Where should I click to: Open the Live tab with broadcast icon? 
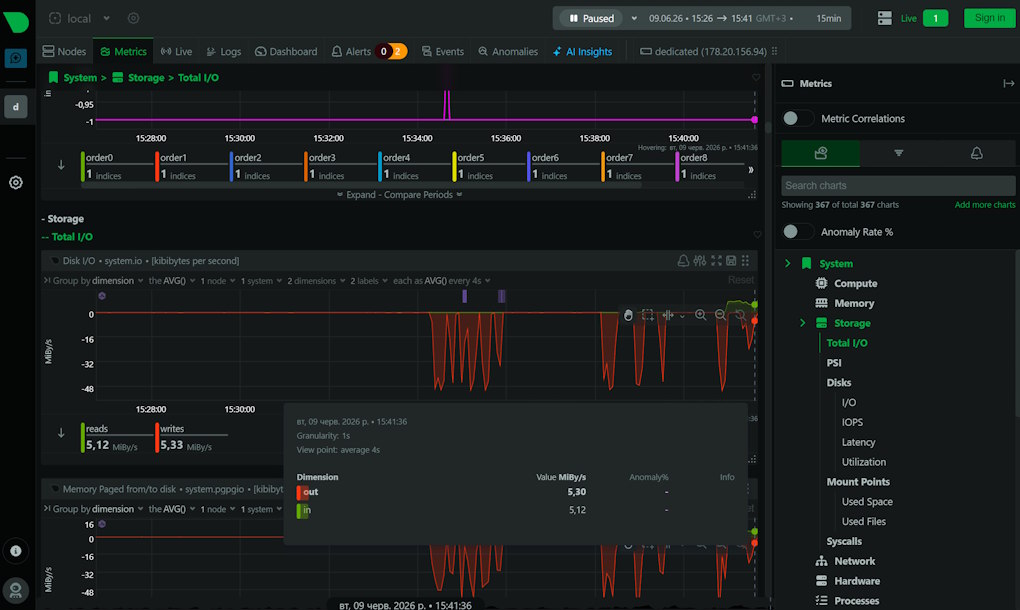pyautogui.click(x=176, y=51)
